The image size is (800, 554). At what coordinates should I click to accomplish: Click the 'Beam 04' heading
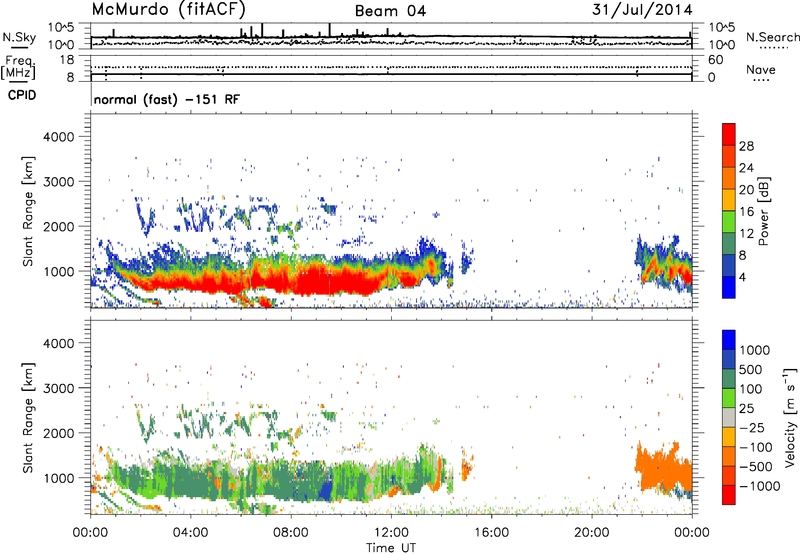click(390, 11)
